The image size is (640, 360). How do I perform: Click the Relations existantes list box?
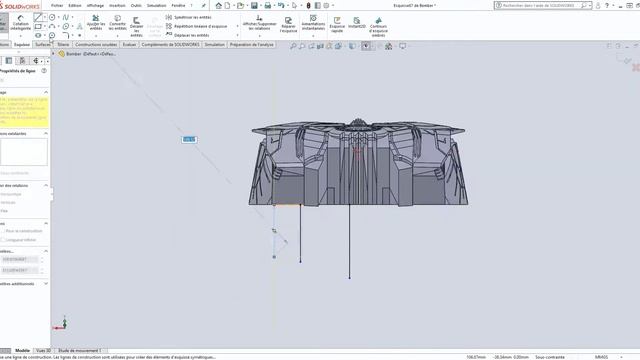(x=24, y=152)
